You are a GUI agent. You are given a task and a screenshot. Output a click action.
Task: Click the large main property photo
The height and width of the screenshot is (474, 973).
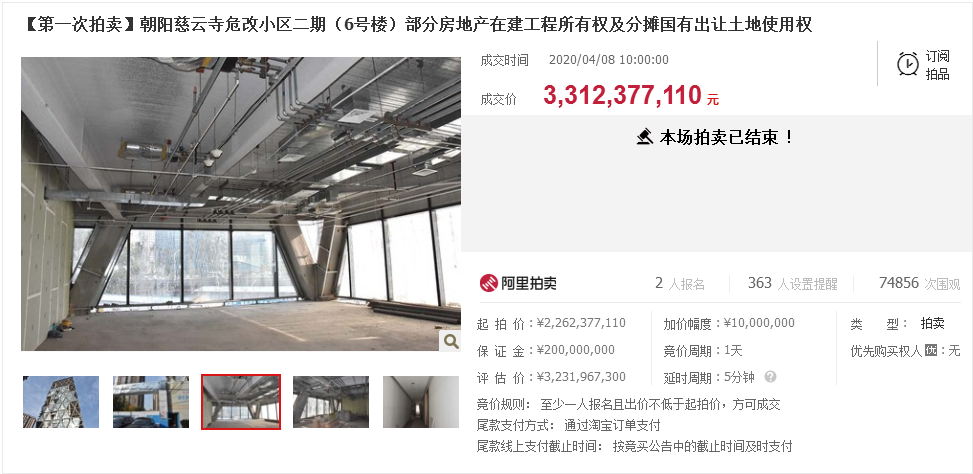pyautogui.click(x=241, y=204)
